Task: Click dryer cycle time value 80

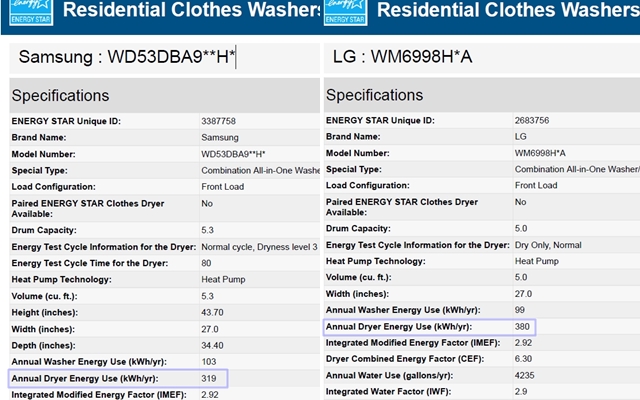Action: [x=206, y=263]
